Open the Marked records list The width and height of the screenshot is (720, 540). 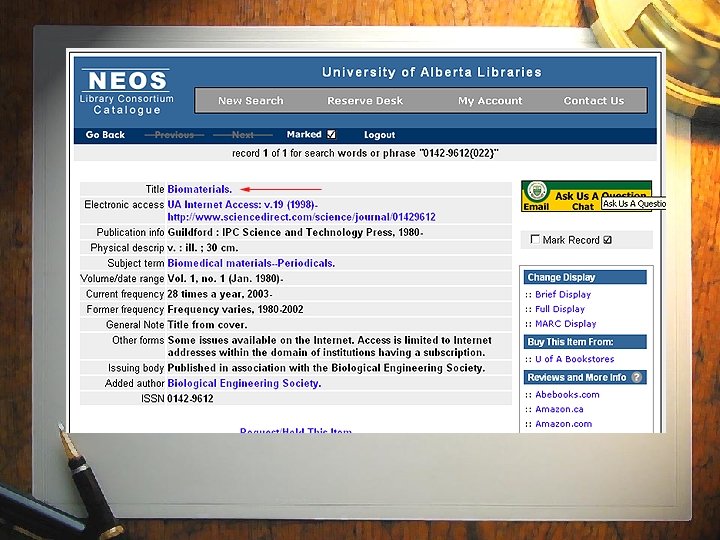(304, 134)
